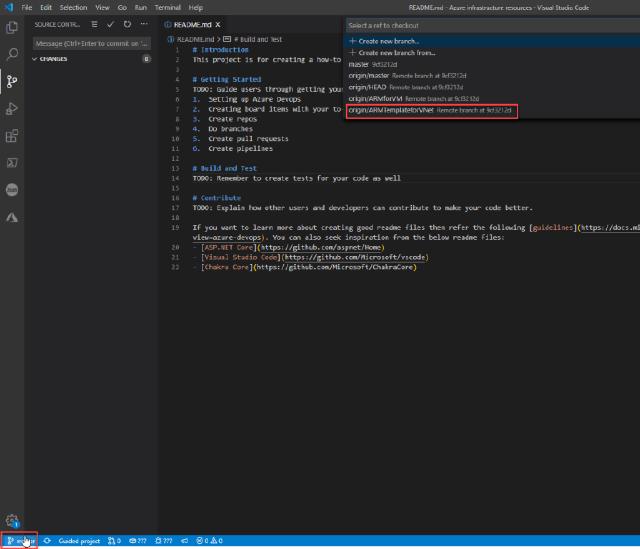Image resolution: width=640 pixels, height=549 pixels.
Task: Open the Terminal menu
Action: coord(165,7)
